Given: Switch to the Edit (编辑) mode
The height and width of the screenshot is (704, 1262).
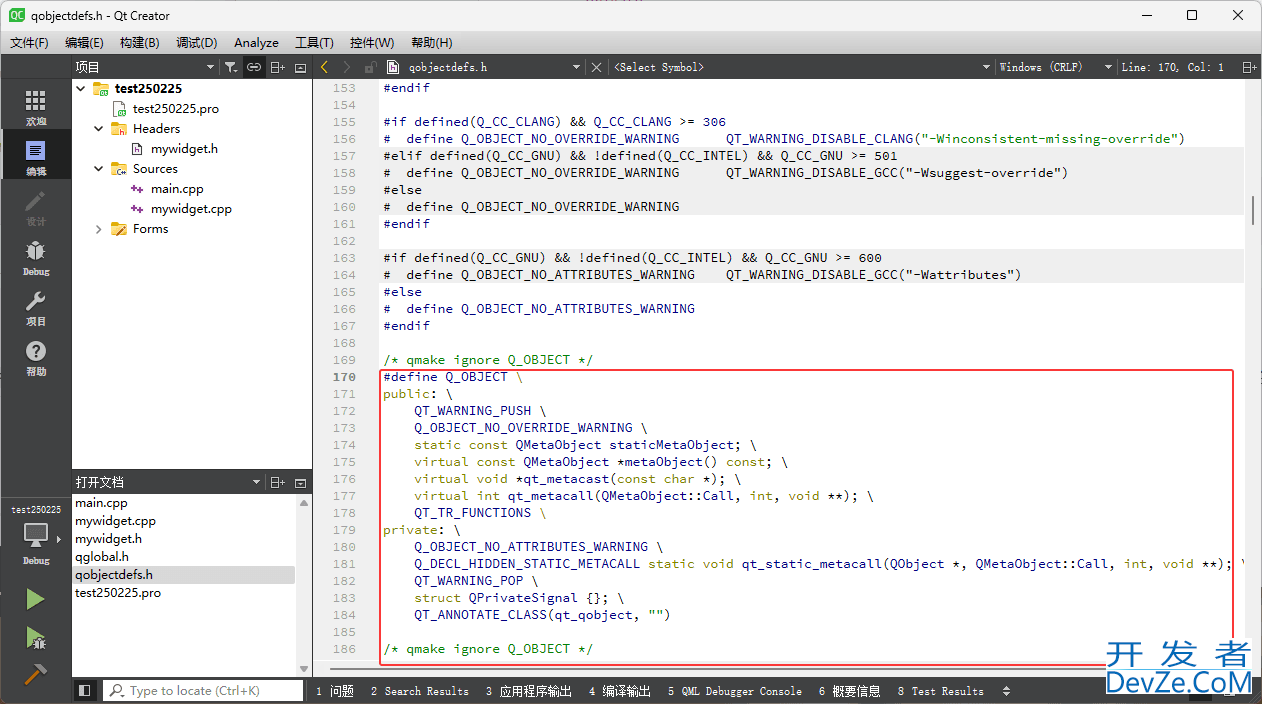Looking at the screenshot, I should tap(36, 158).
